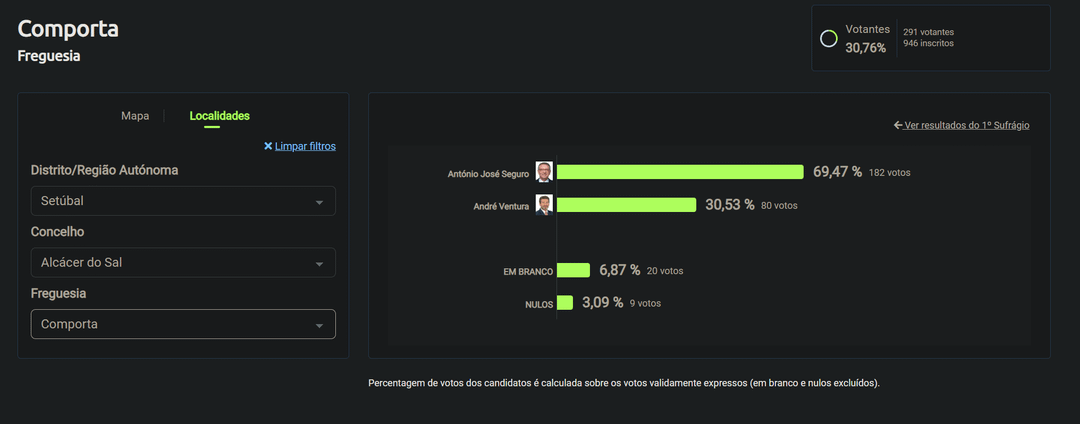Image resolution: width=1080 pixels, height=424 pixels.
Task: Open the Distrito Setúbal dropdown
Action: [x=183, y=201]
